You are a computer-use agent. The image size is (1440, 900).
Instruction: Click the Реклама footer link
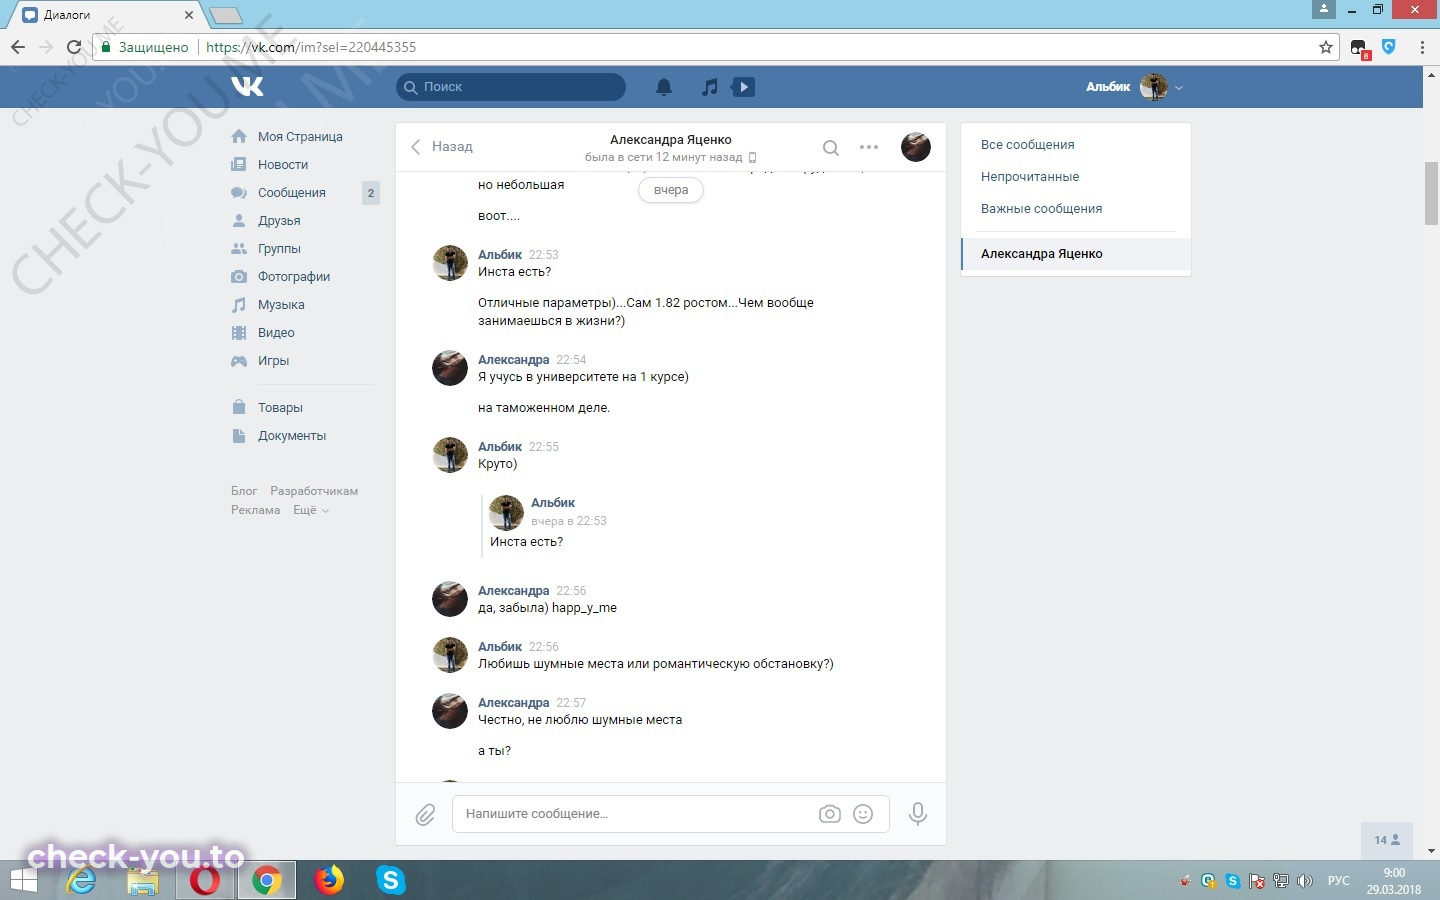255,510
